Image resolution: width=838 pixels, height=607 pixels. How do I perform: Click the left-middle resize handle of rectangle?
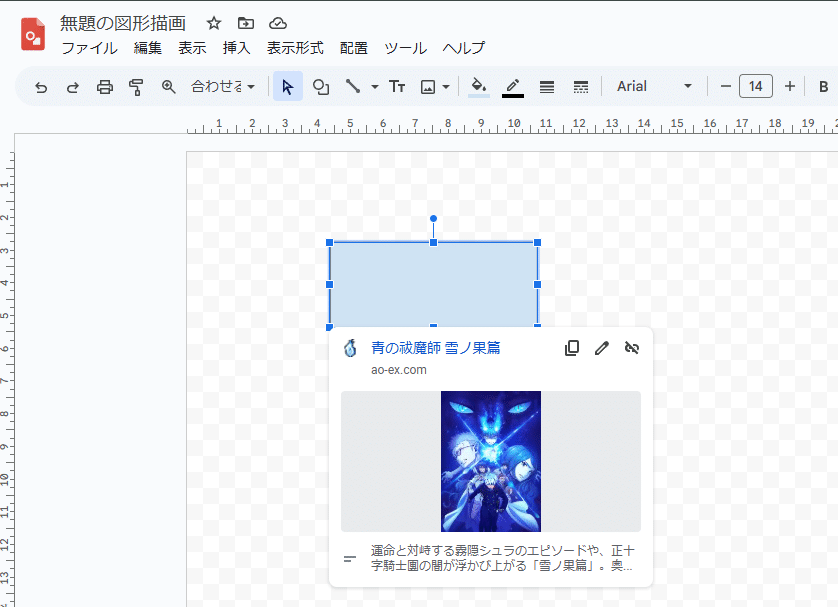[x=330, y=284]
